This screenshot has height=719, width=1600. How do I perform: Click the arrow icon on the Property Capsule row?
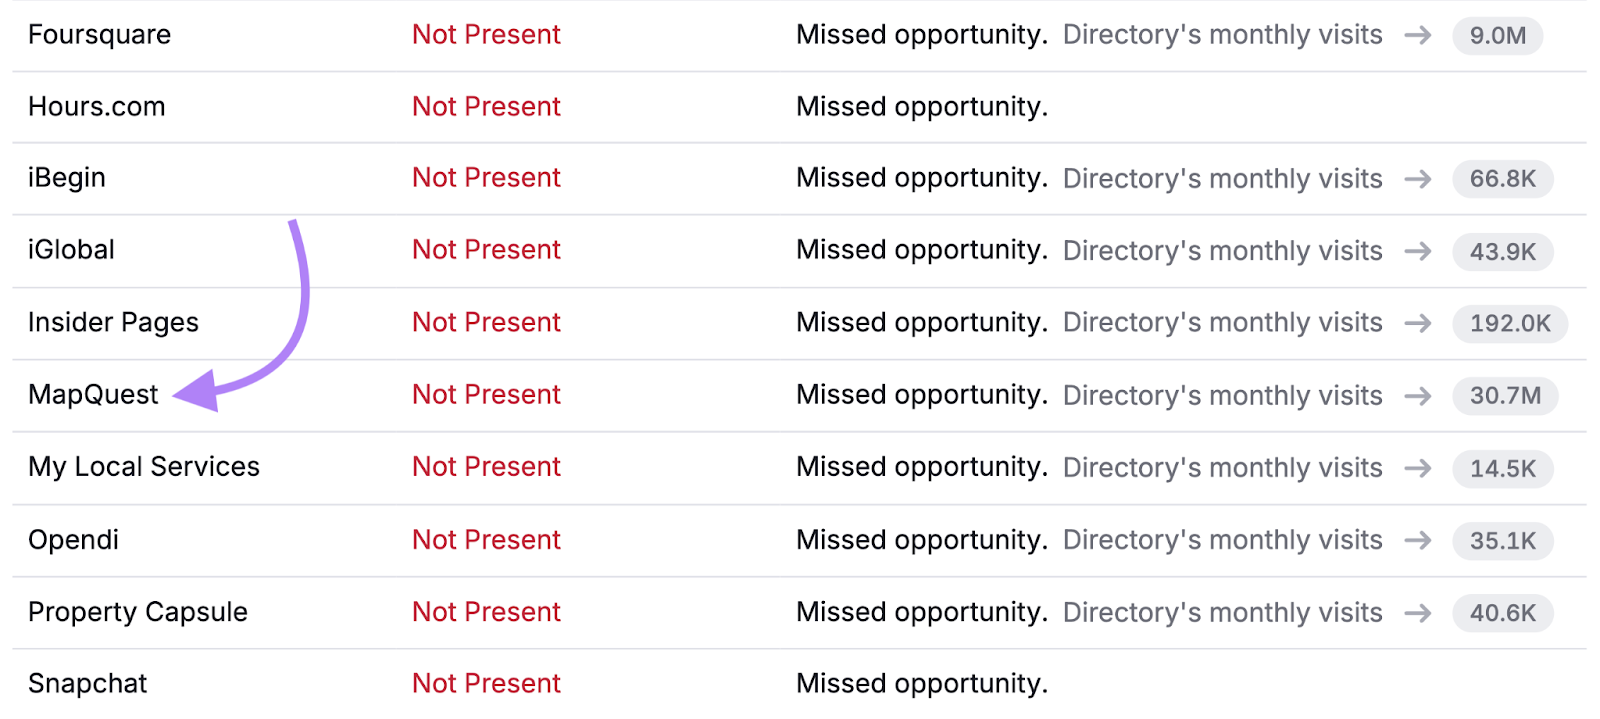tap(1419, 613)
